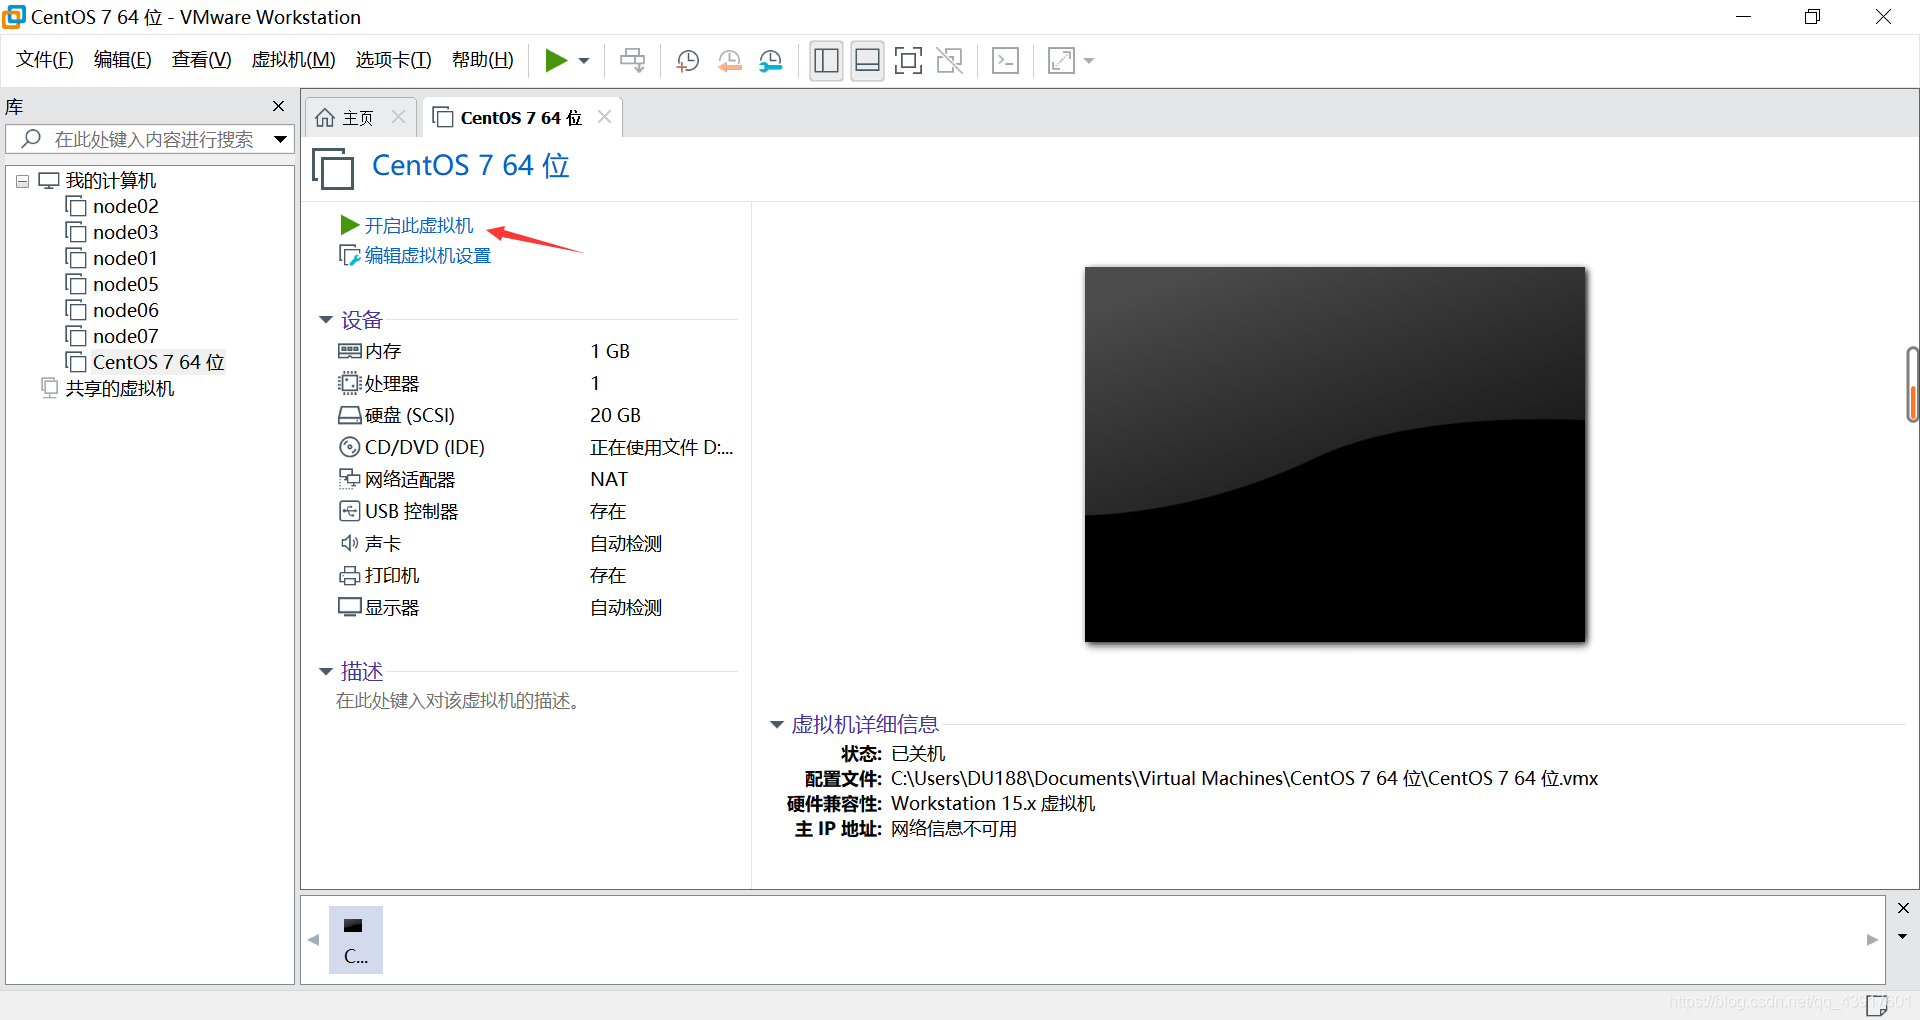
Task: Click the thumbnail bar right scroll arrow
Action: tap(1872, 940)
